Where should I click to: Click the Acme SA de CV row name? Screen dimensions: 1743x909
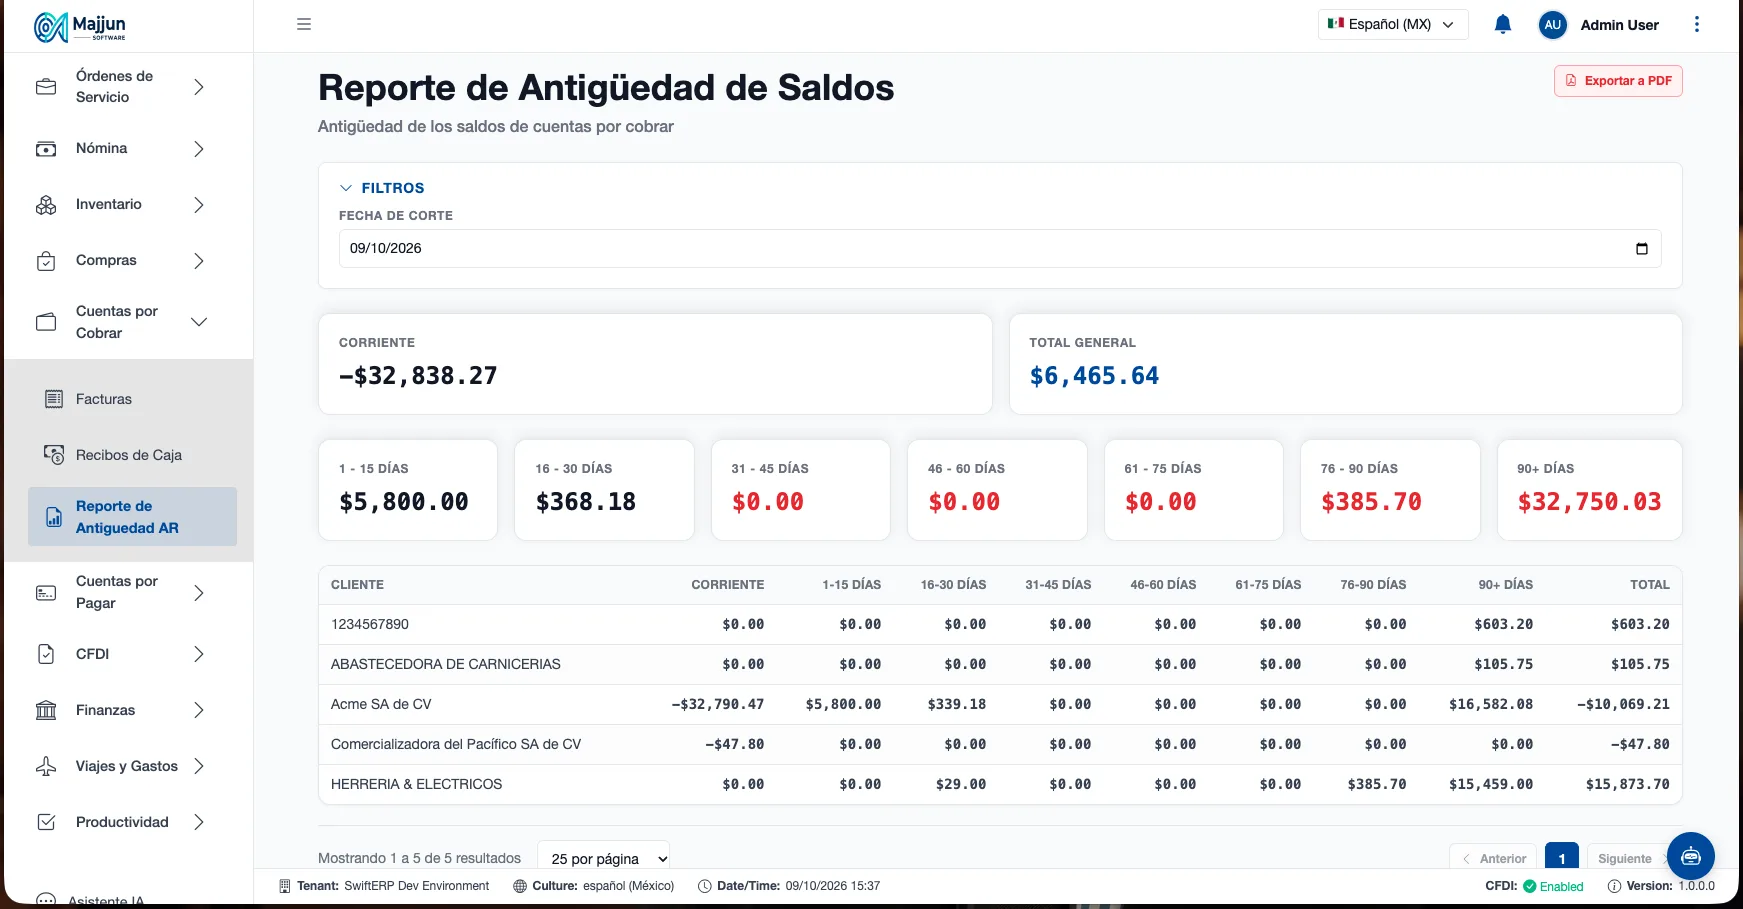point(381,704)
